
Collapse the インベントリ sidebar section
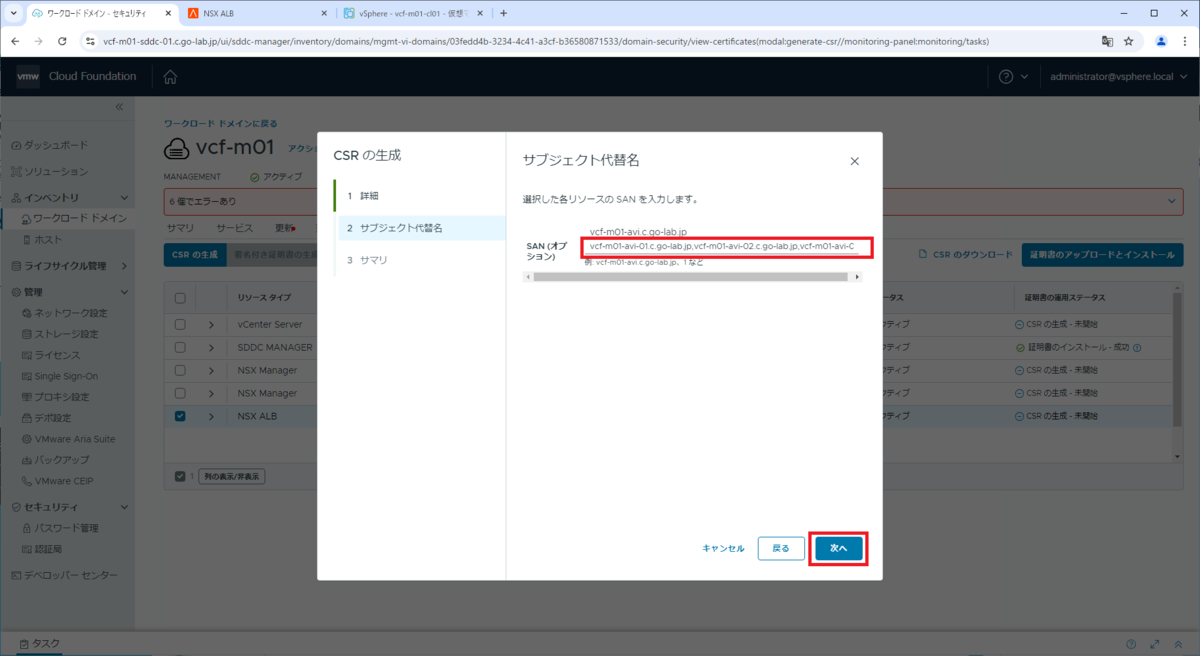point(124,198)
